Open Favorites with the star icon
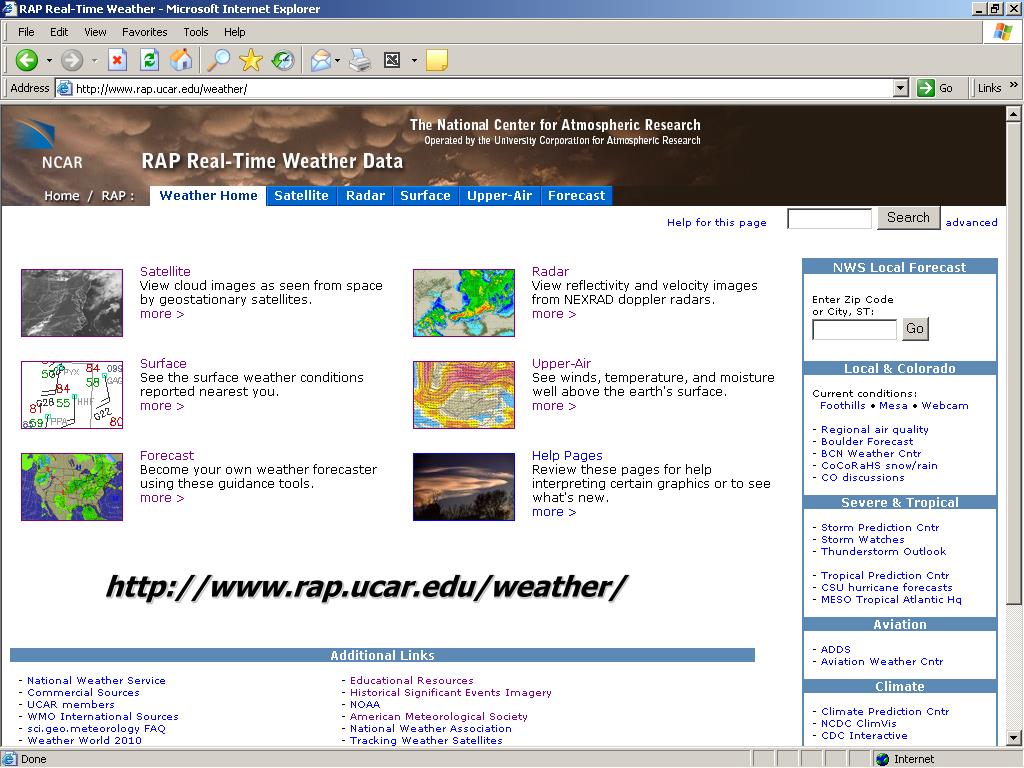This screenshot has width=1024, height=768. point(251,61)
